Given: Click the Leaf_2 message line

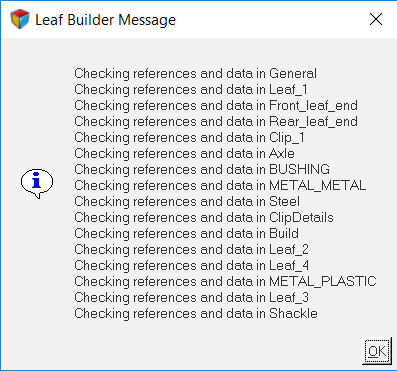Looking at the screenshot, I should pos(191,249).
